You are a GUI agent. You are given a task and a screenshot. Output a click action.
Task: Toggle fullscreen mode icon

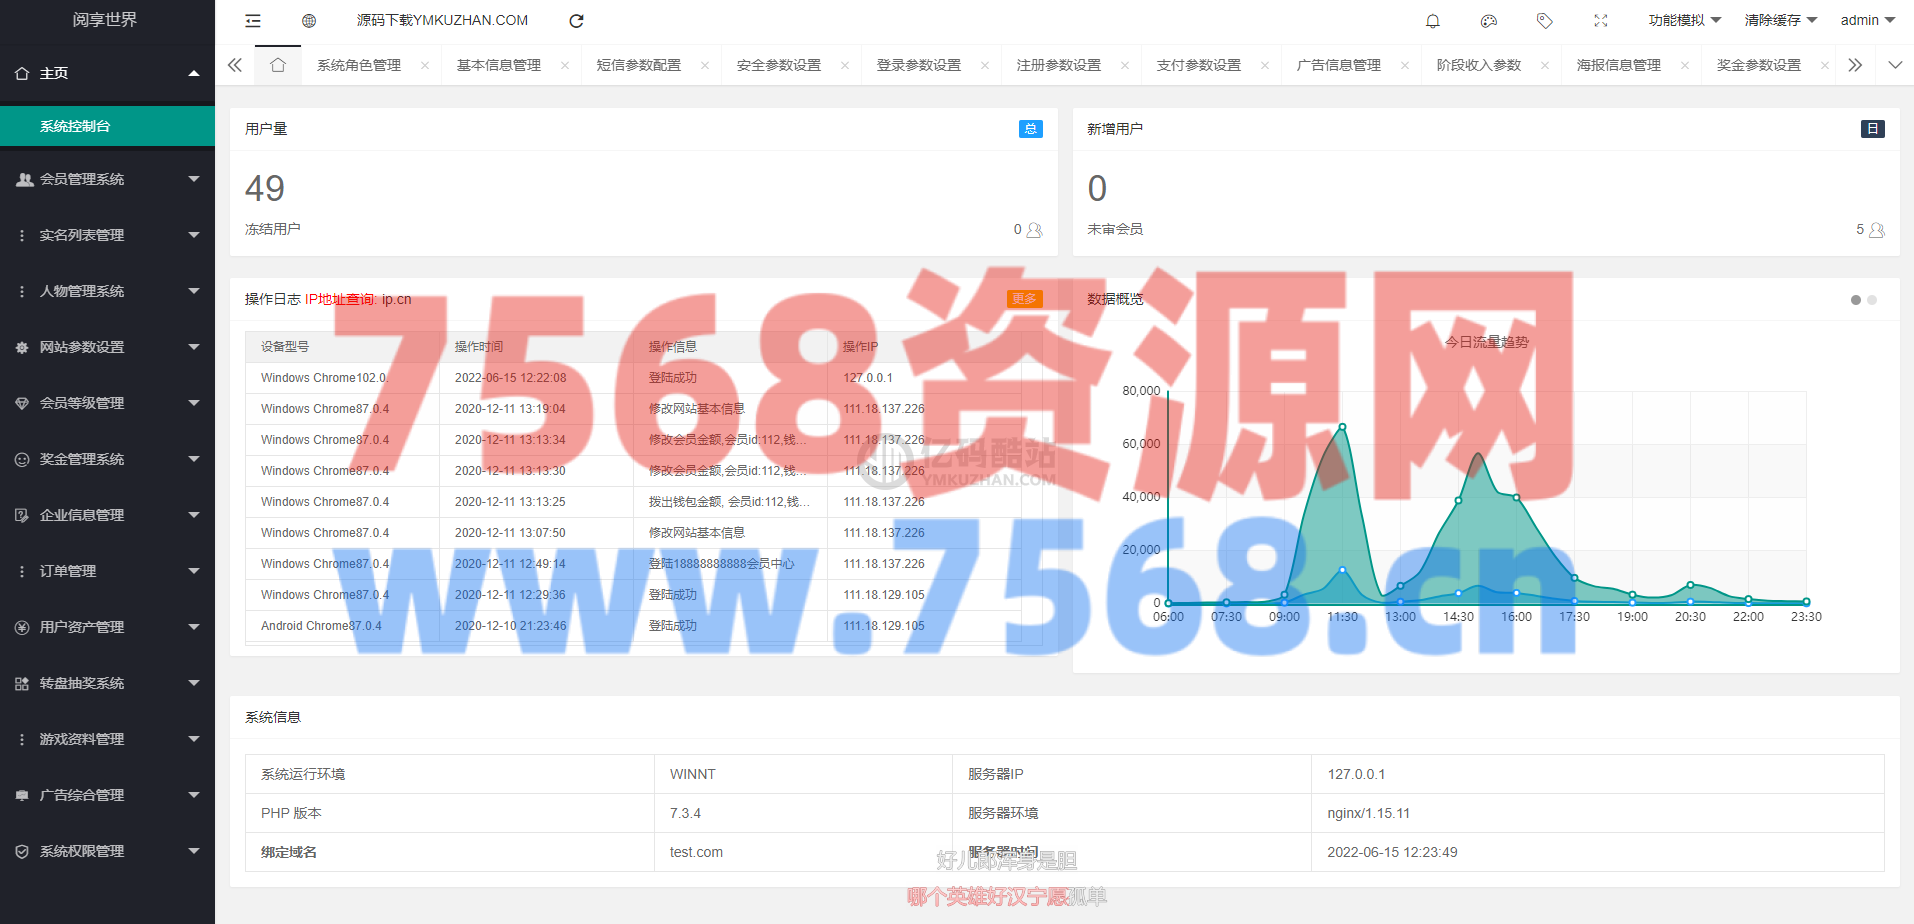(1600, 21)
